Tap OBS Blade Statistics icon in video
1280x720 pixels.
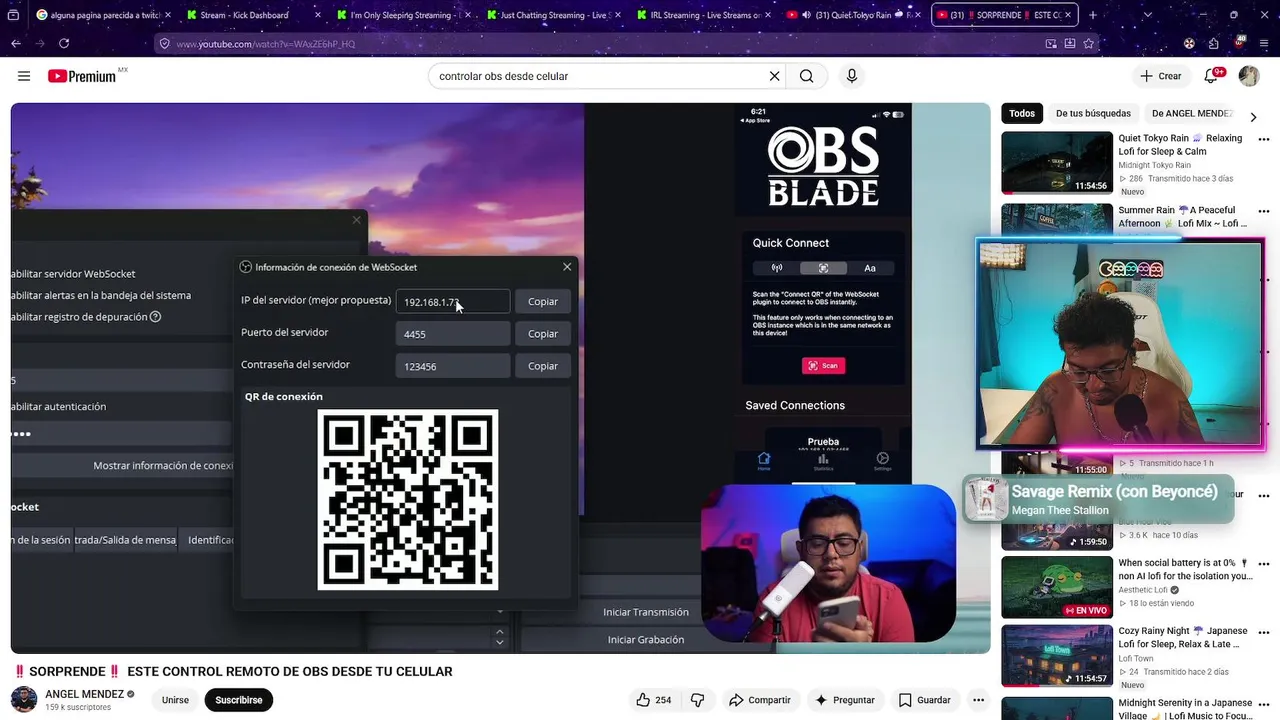[x=823, y=461]
